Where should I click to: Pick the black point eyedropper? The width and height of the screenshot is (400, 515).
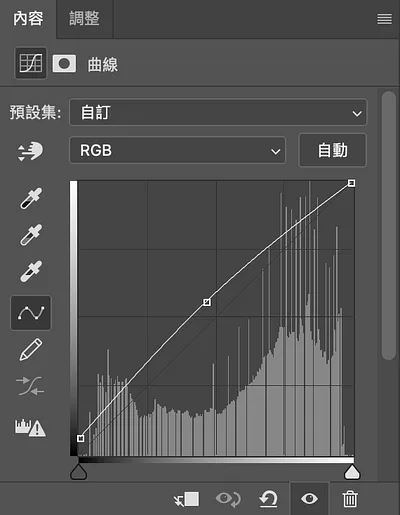tap(31, 198)
